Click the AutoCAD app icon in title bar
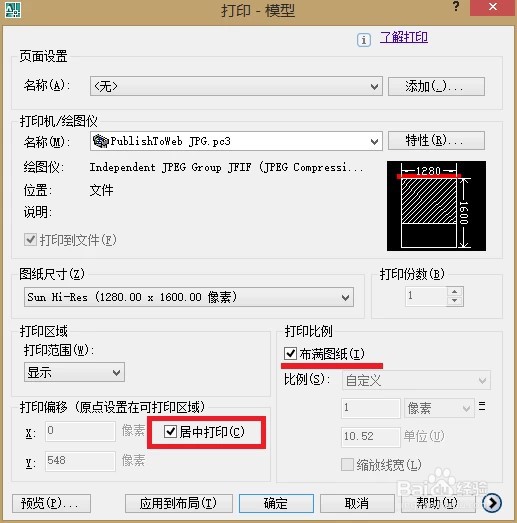The image size is (517, 523). [x=13, y=10]
